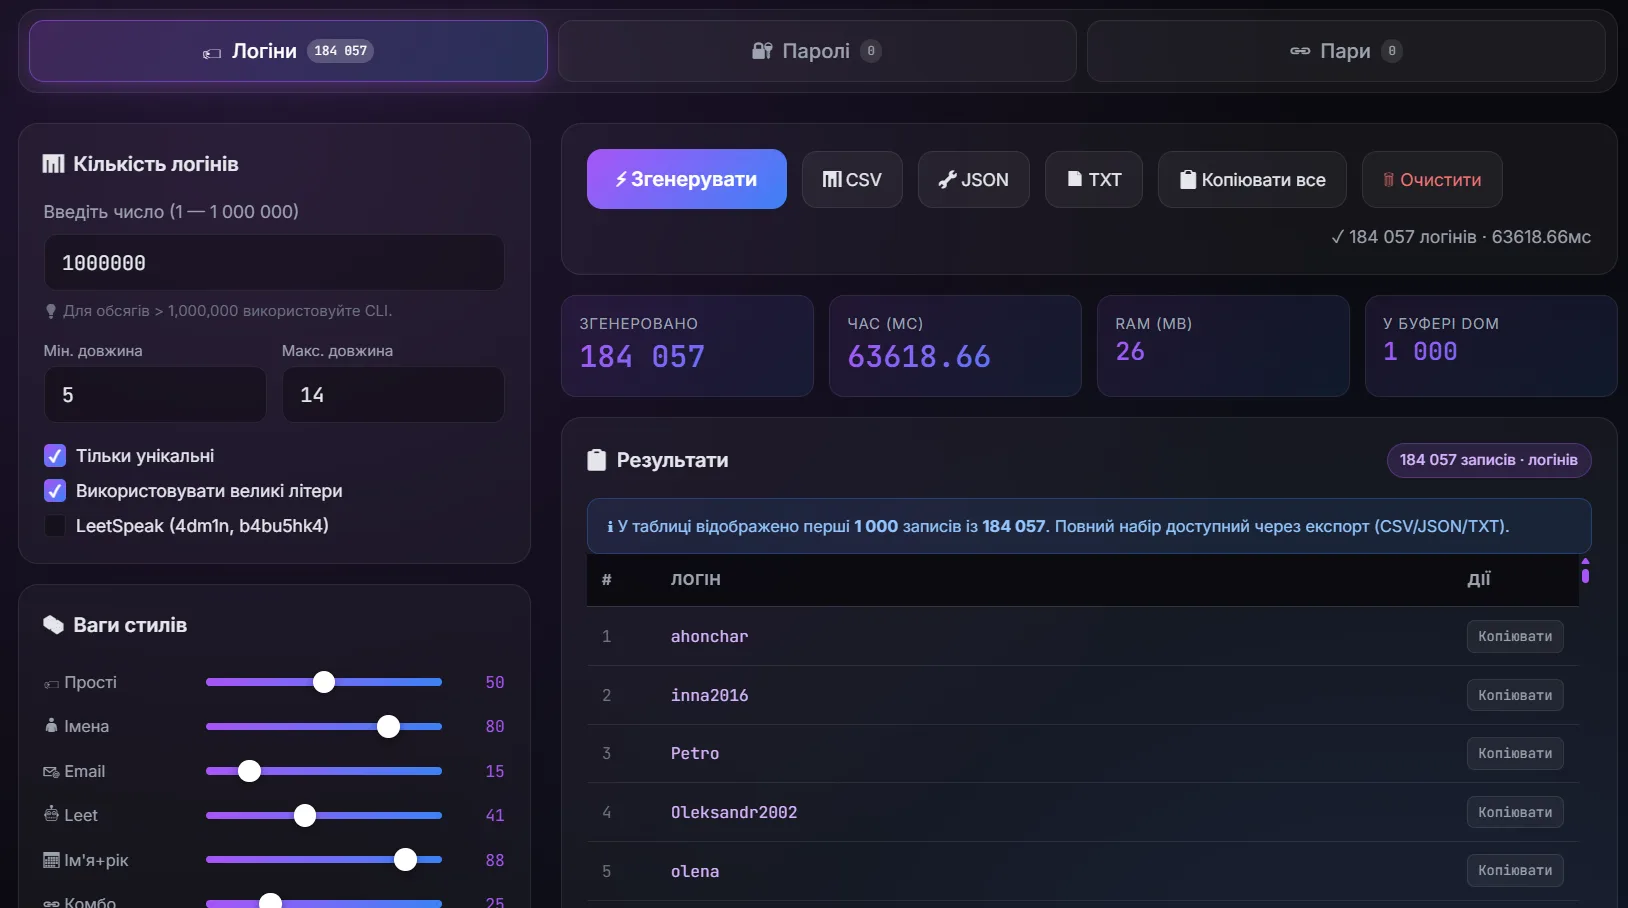Image resolution: width=1628 pixels, height=908 pixels.
Task: Click the lightbulb hint icon
Action: click(51, 311)
